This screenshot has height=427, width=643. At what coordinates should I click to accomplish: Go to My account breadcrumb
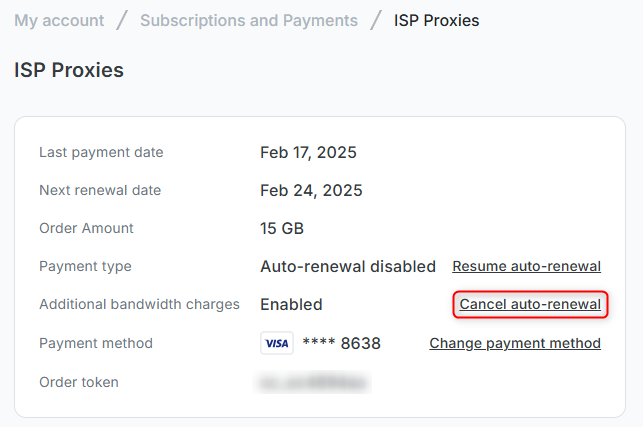[x=59, y=20]
